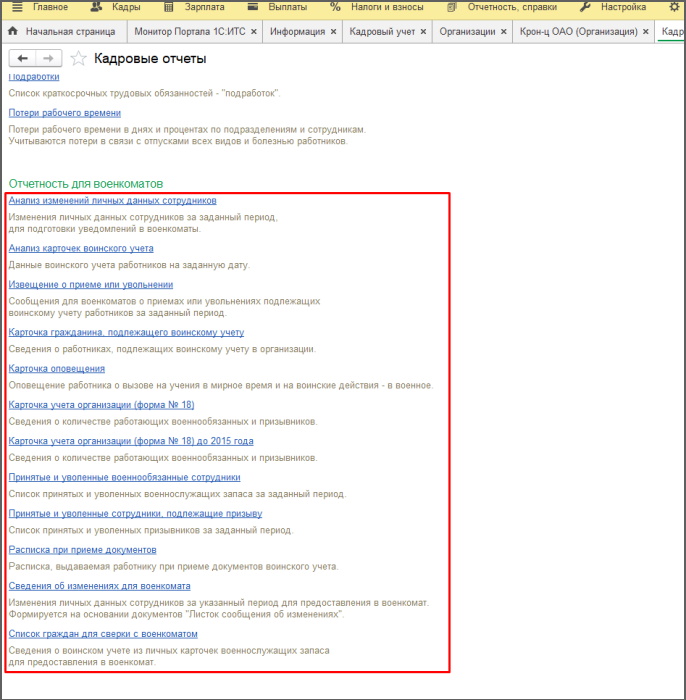Add Кадровые отчеты to favorites with star

coord(78,59)
